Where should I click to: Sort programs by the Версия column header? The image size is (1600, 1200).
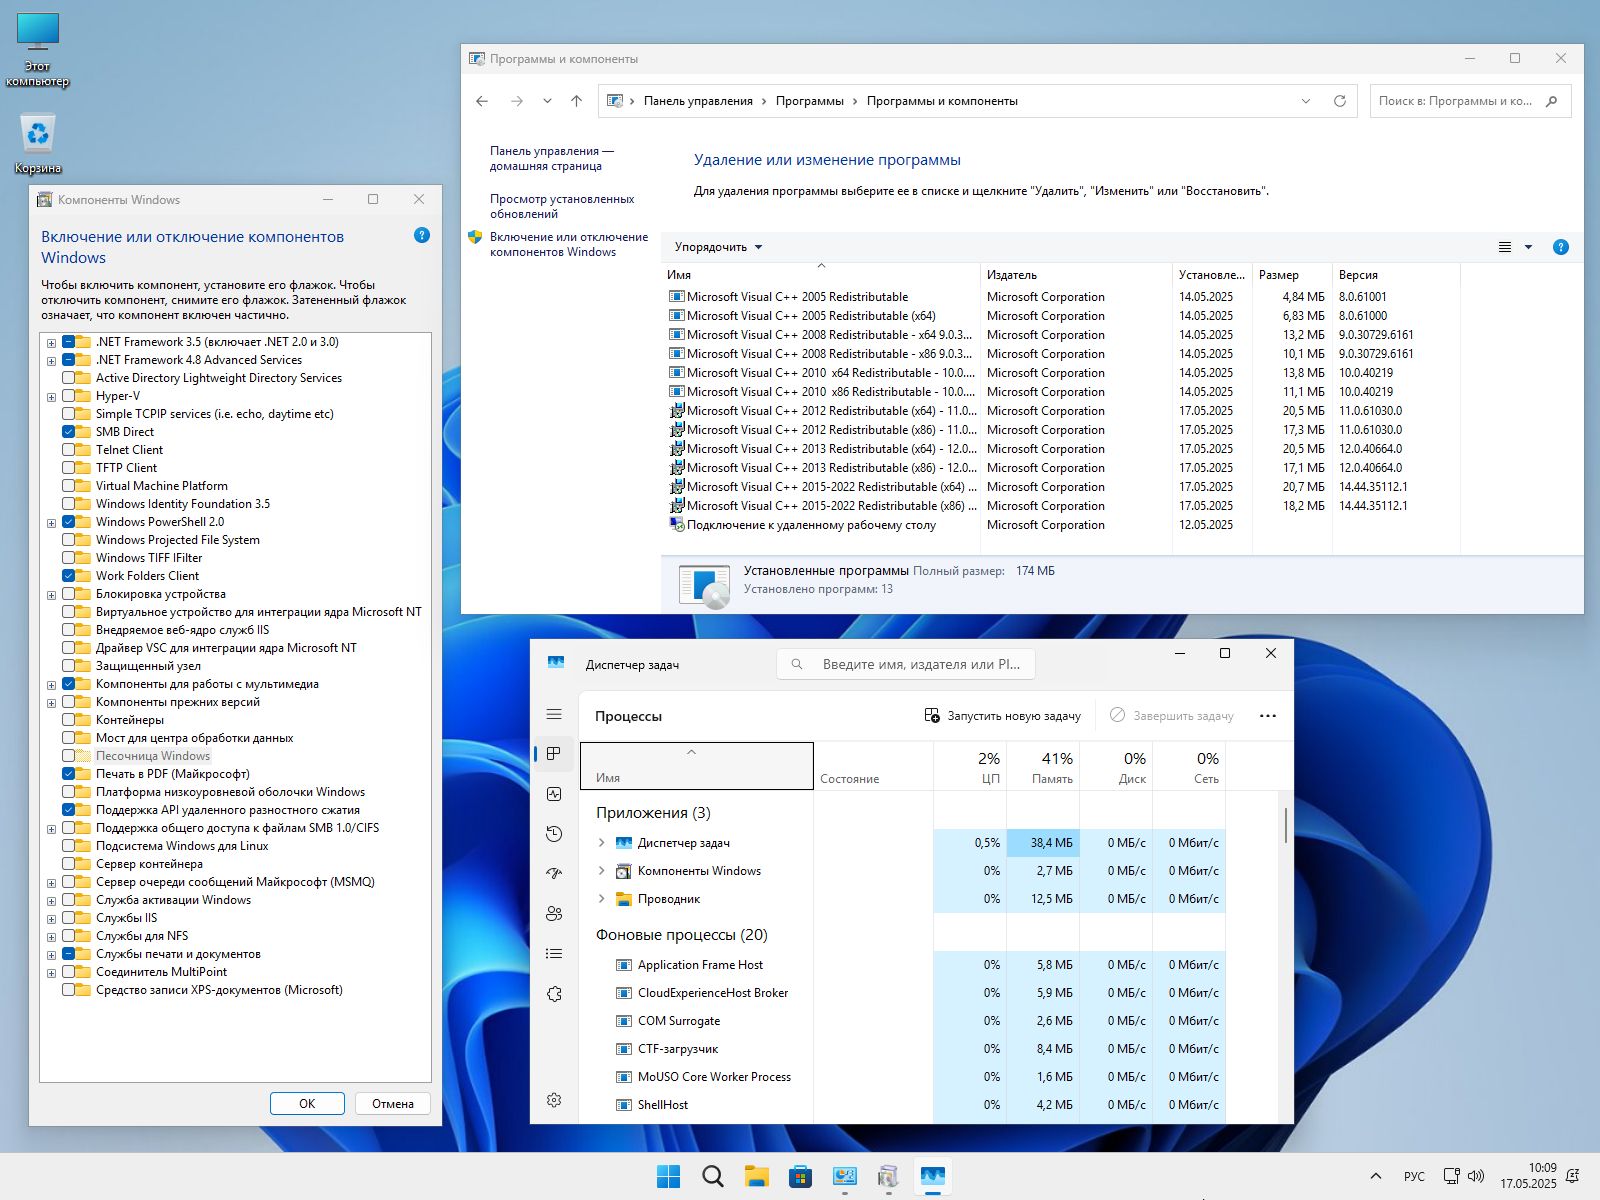point(1396,275)
